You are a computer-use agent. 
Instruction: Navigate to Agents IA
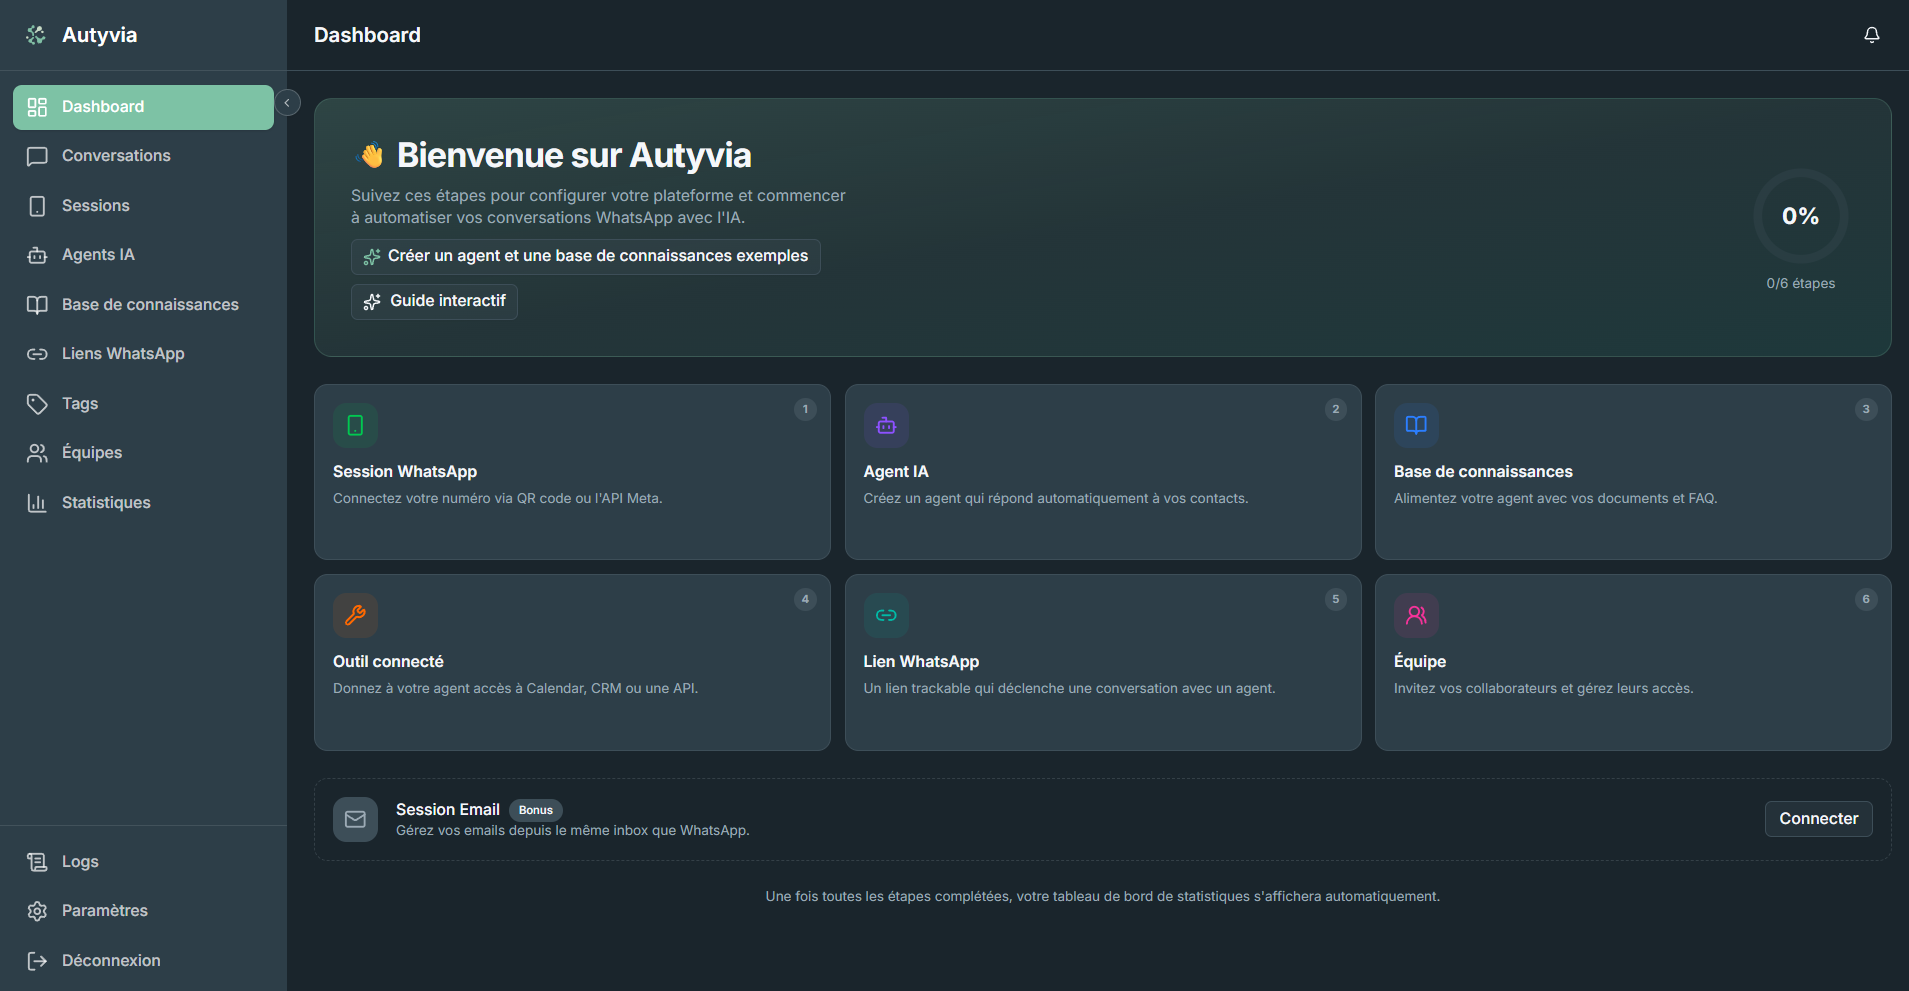[x=143, y=255]
